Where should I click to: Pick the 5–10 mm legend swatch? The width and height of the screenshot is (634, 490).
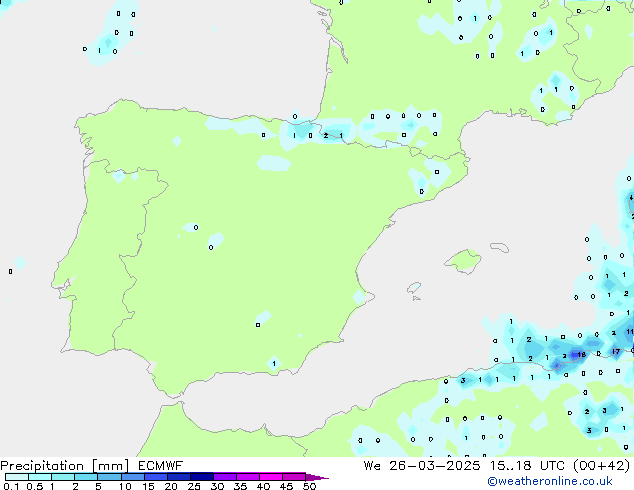109,477
